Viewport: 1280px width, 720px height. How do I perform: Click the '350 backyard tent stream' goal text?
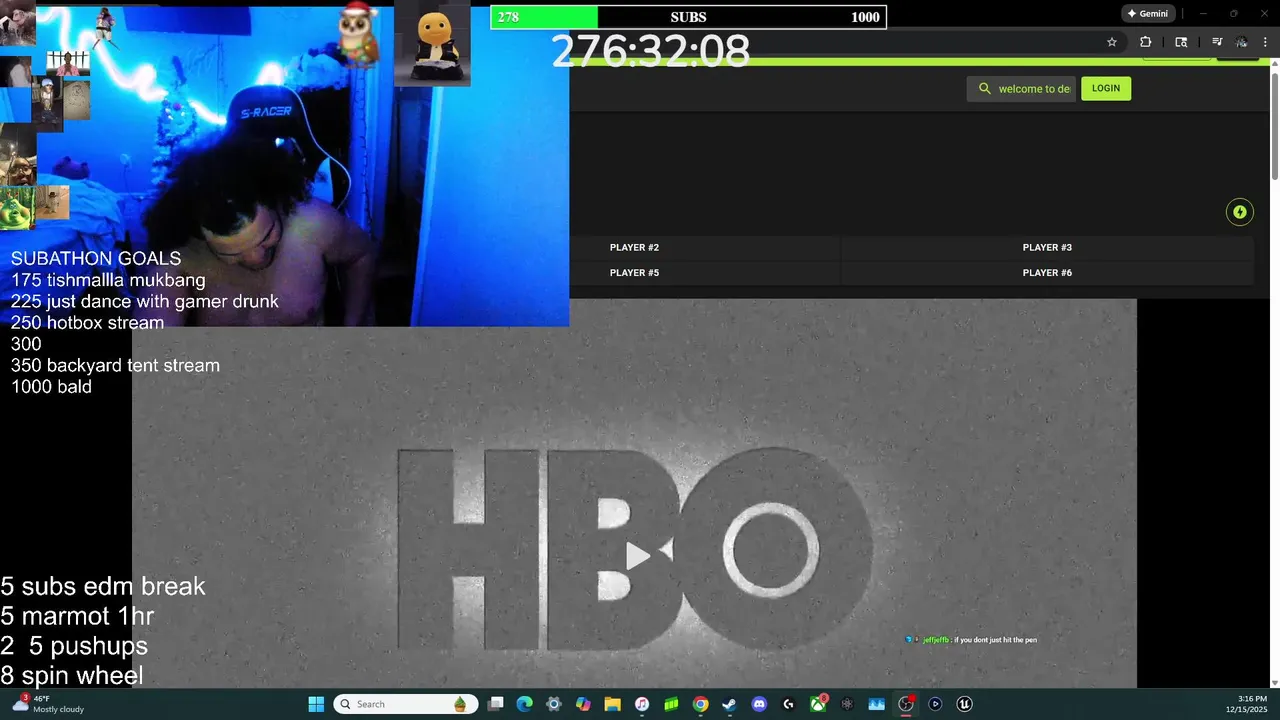[115, 365]
